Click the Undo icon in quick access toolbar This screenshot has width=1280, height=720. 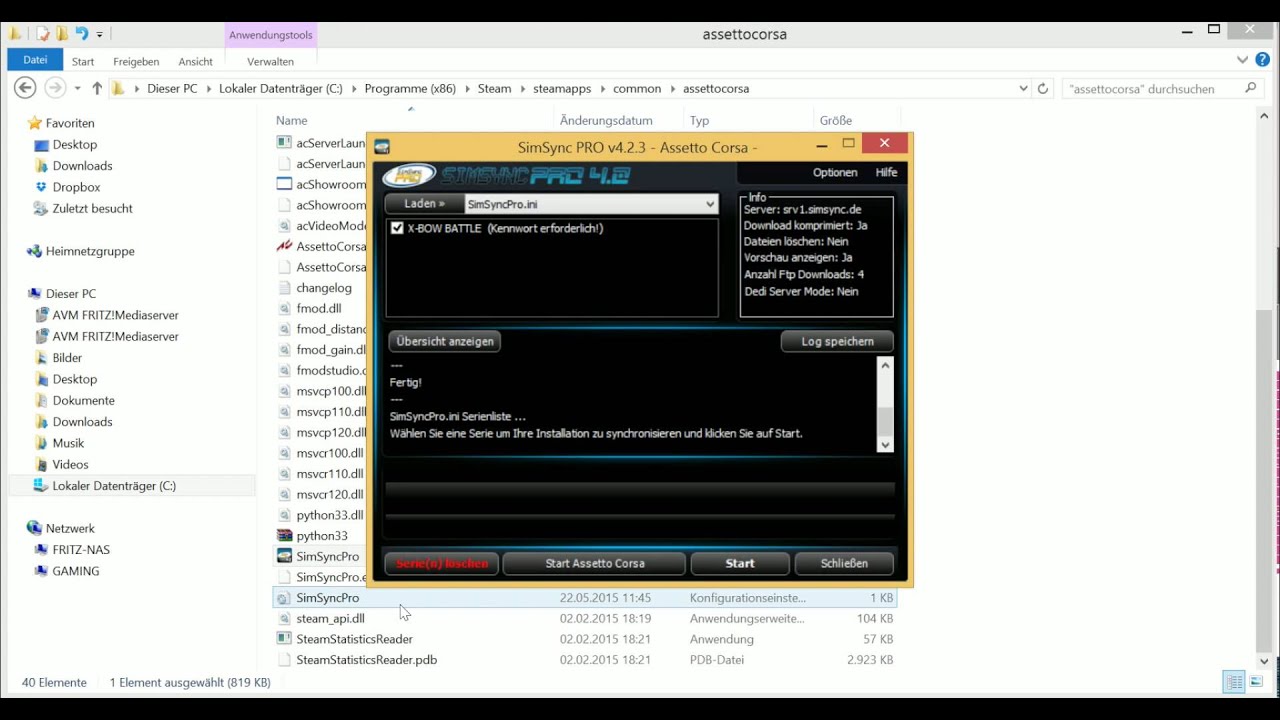(82, 34)
